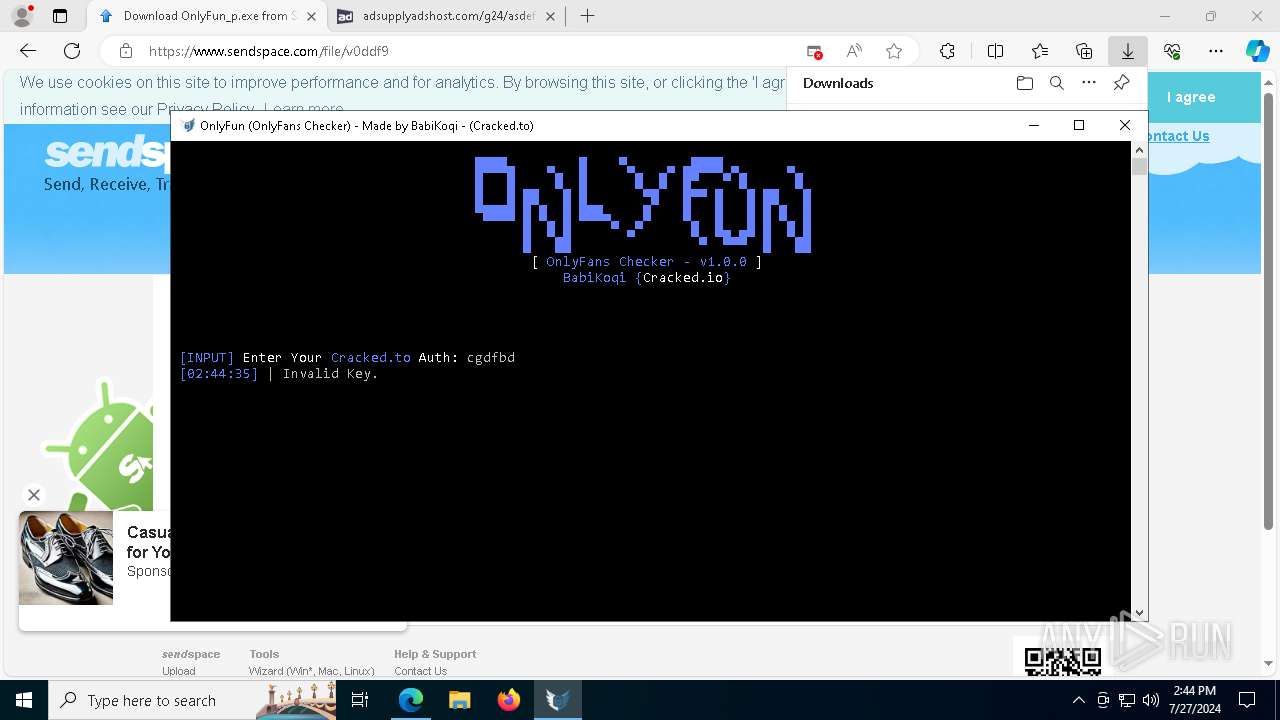
Task: Search downloads in Downloads panel
Action: [1056, 83]
